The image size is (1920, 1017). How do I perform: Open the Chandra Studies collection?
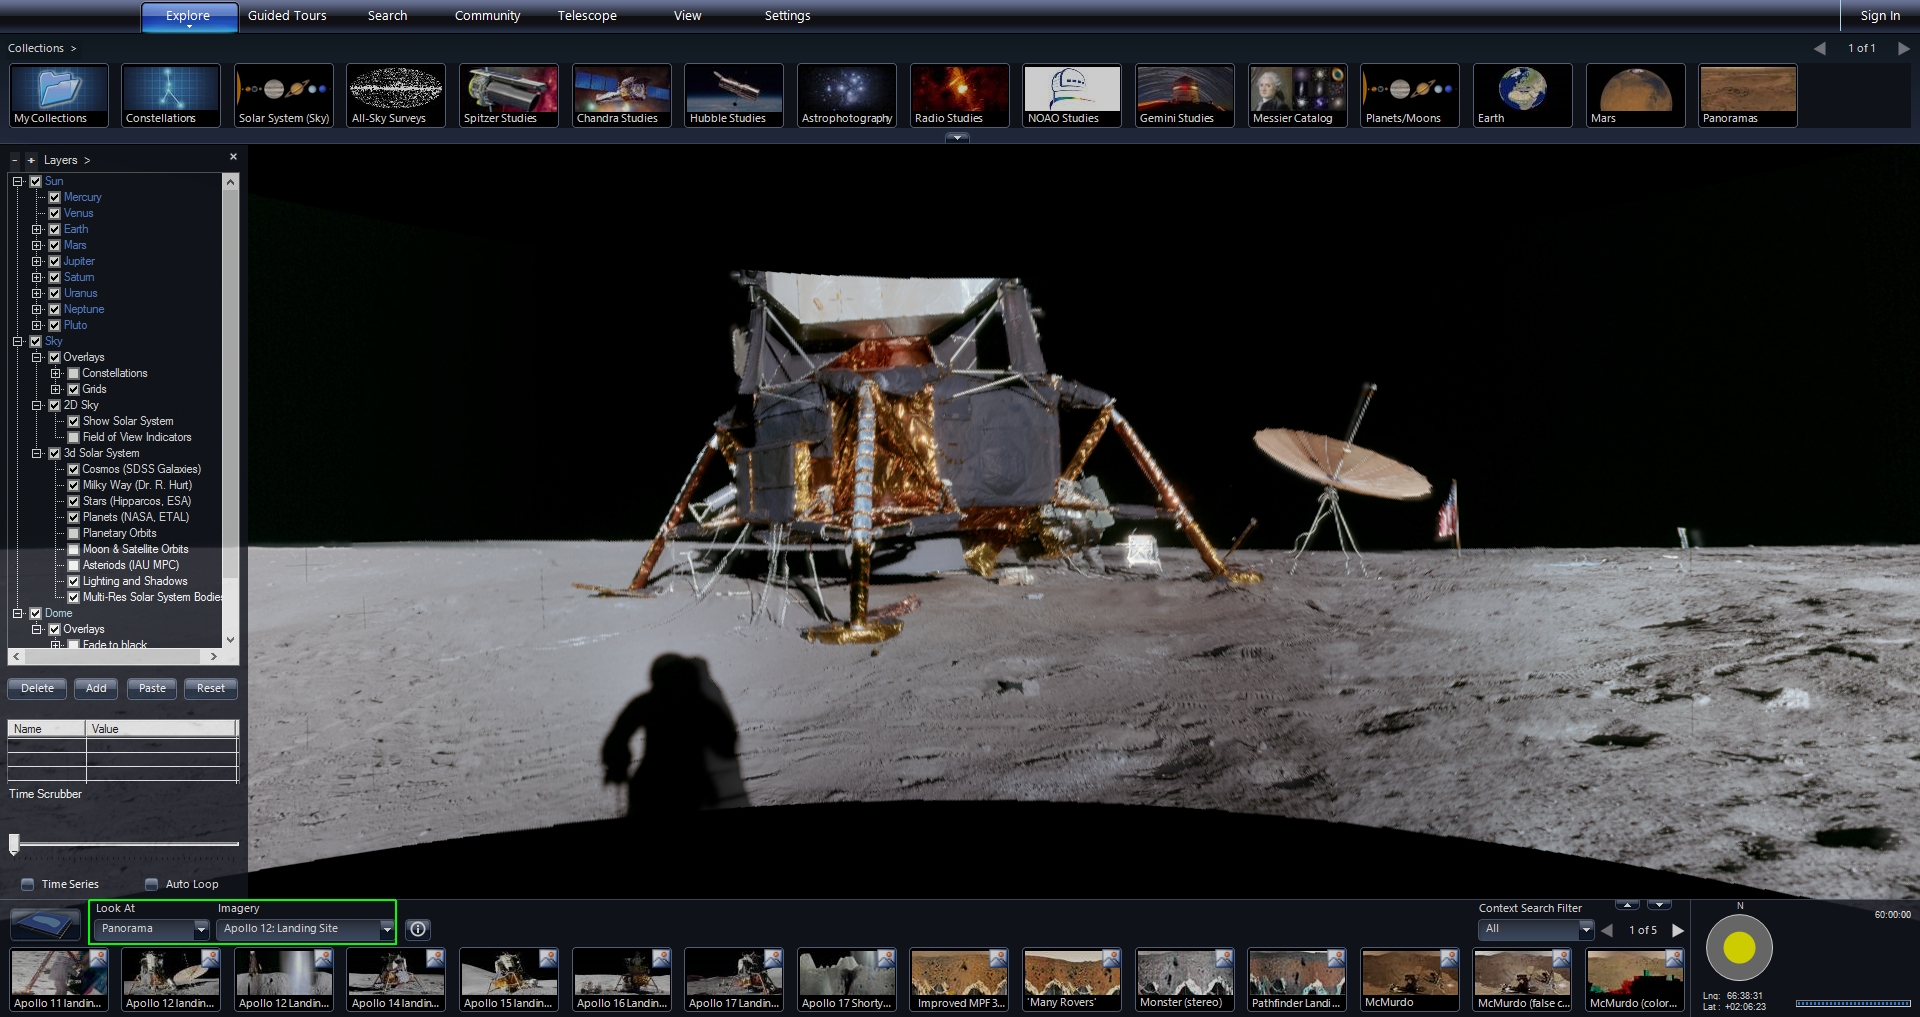tap(622, 95)
